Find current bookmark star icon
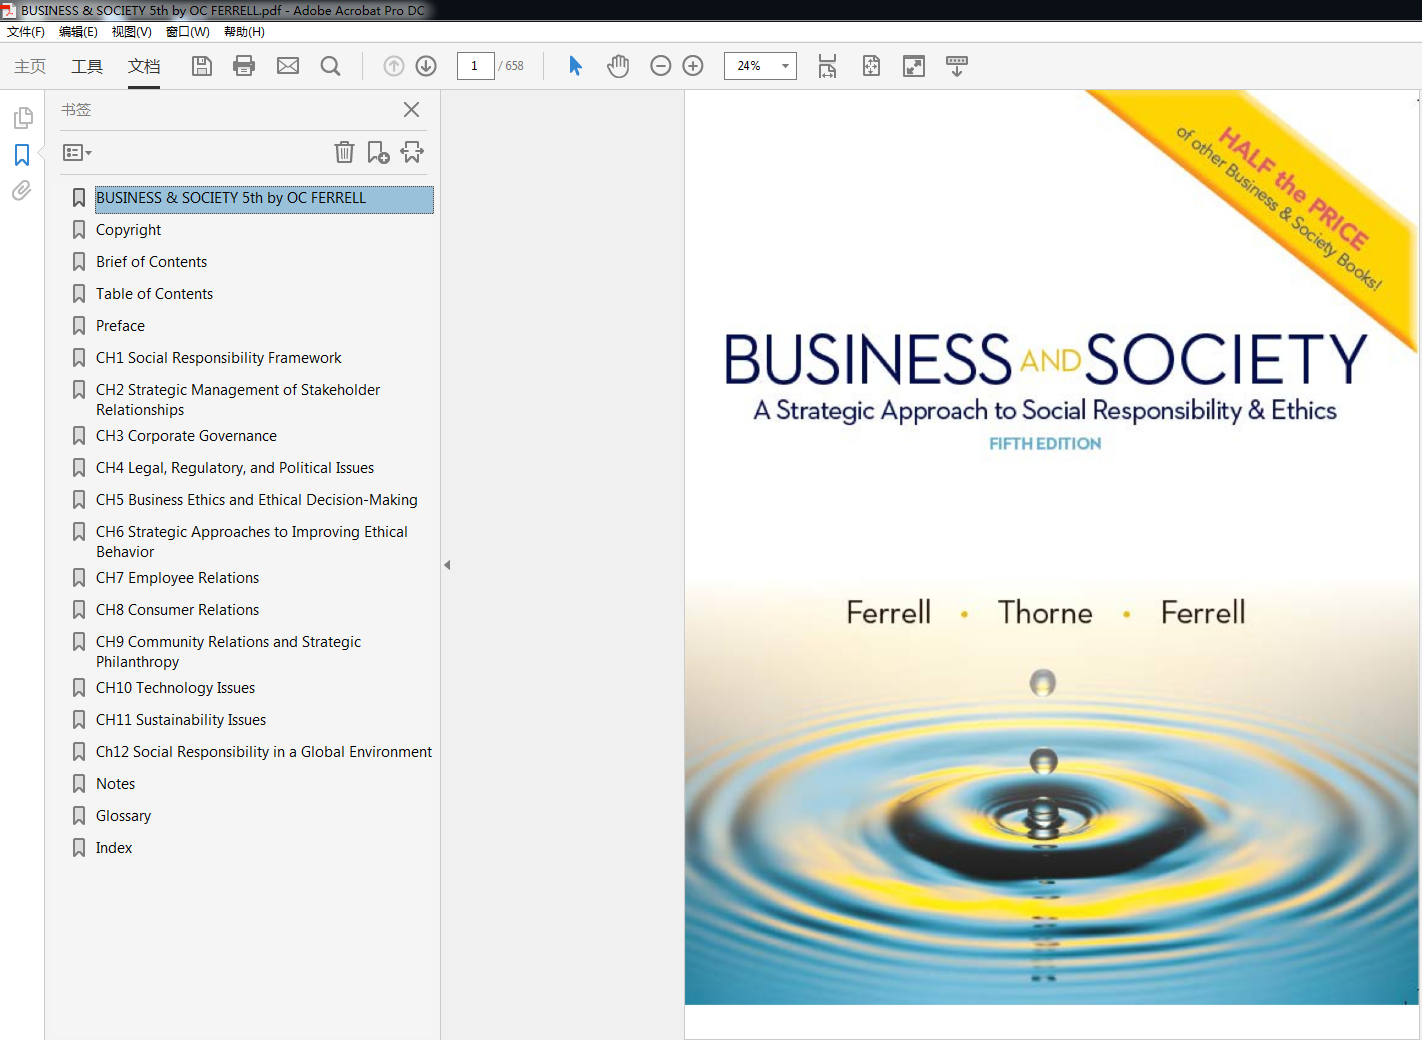The width and height of the screenshot is (1422, 1040). tap(412, 152)
